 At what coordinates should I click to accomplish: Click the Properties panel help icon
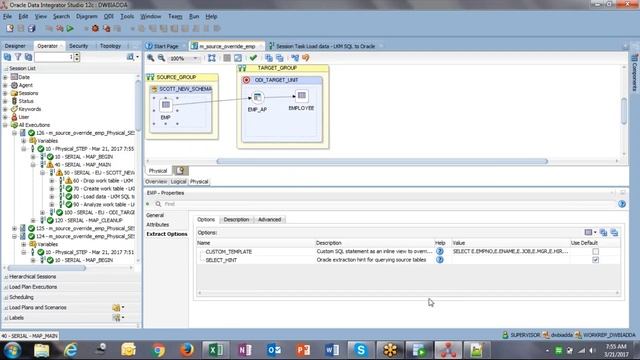(x=622, y=204)
